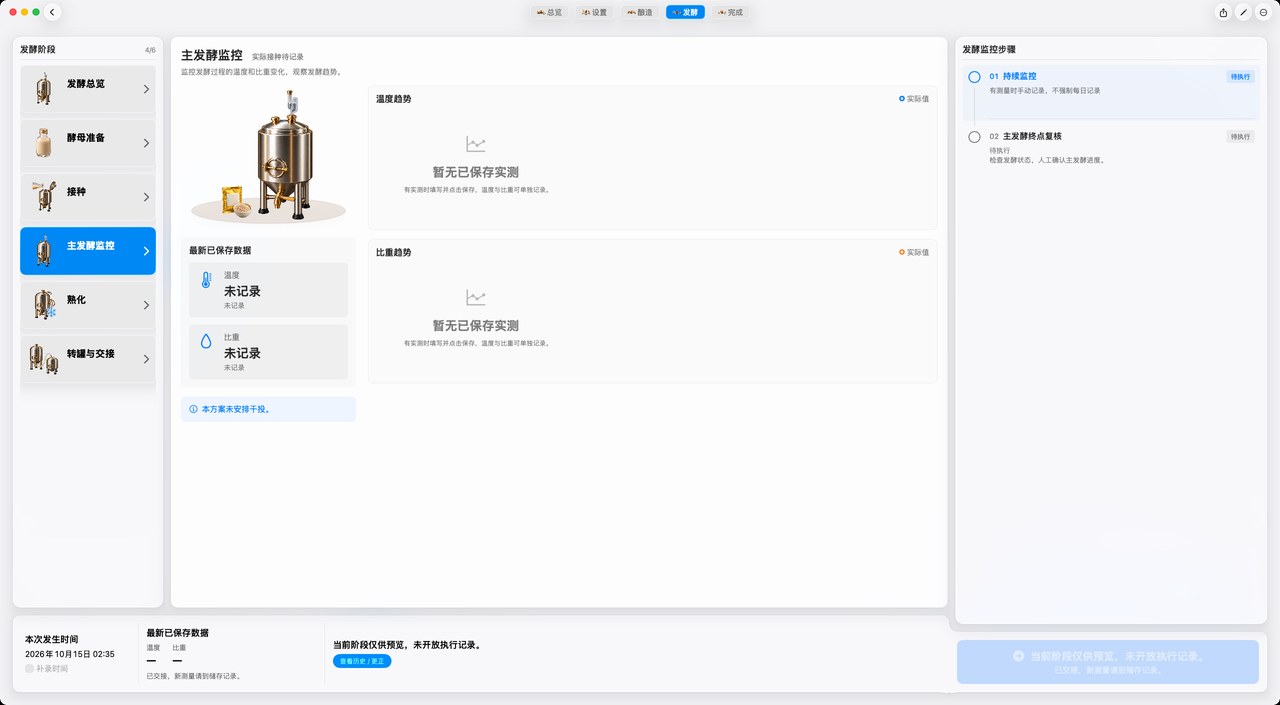Click the info icon beside 本方案未安排干投
This screenshot has width=1280, height=705.
coord(193,409)
